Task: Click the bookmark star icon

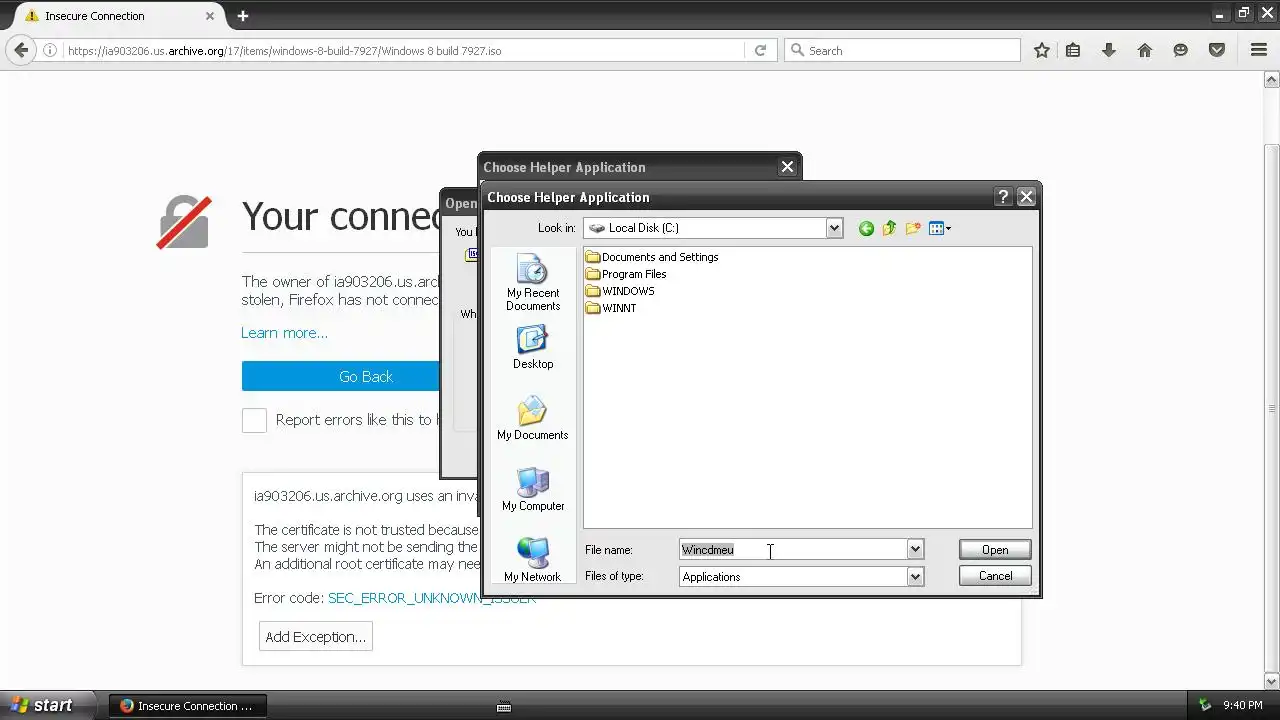Action: pos(1041,50)
